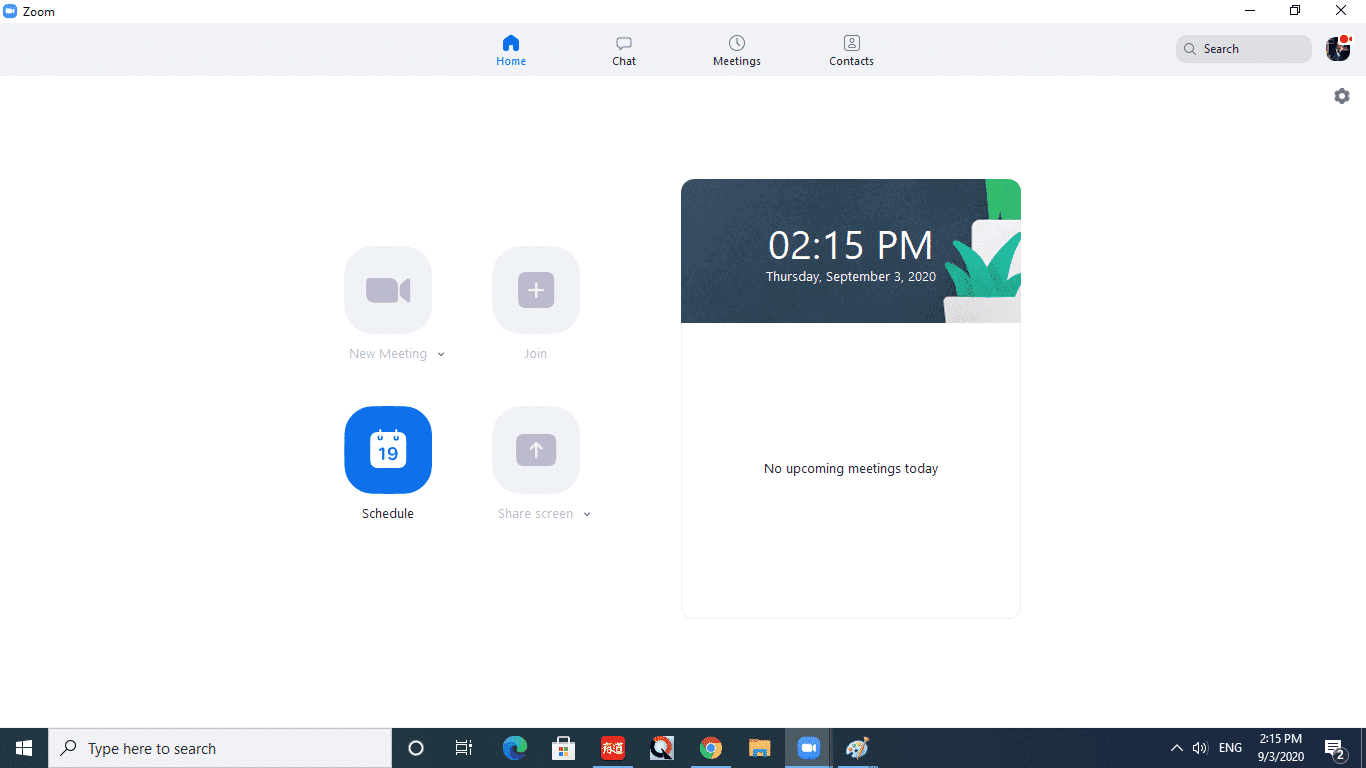Click the Join meeting plus icon
Image resolution: width=1366 pixels, height=768 pixels.
536,290
